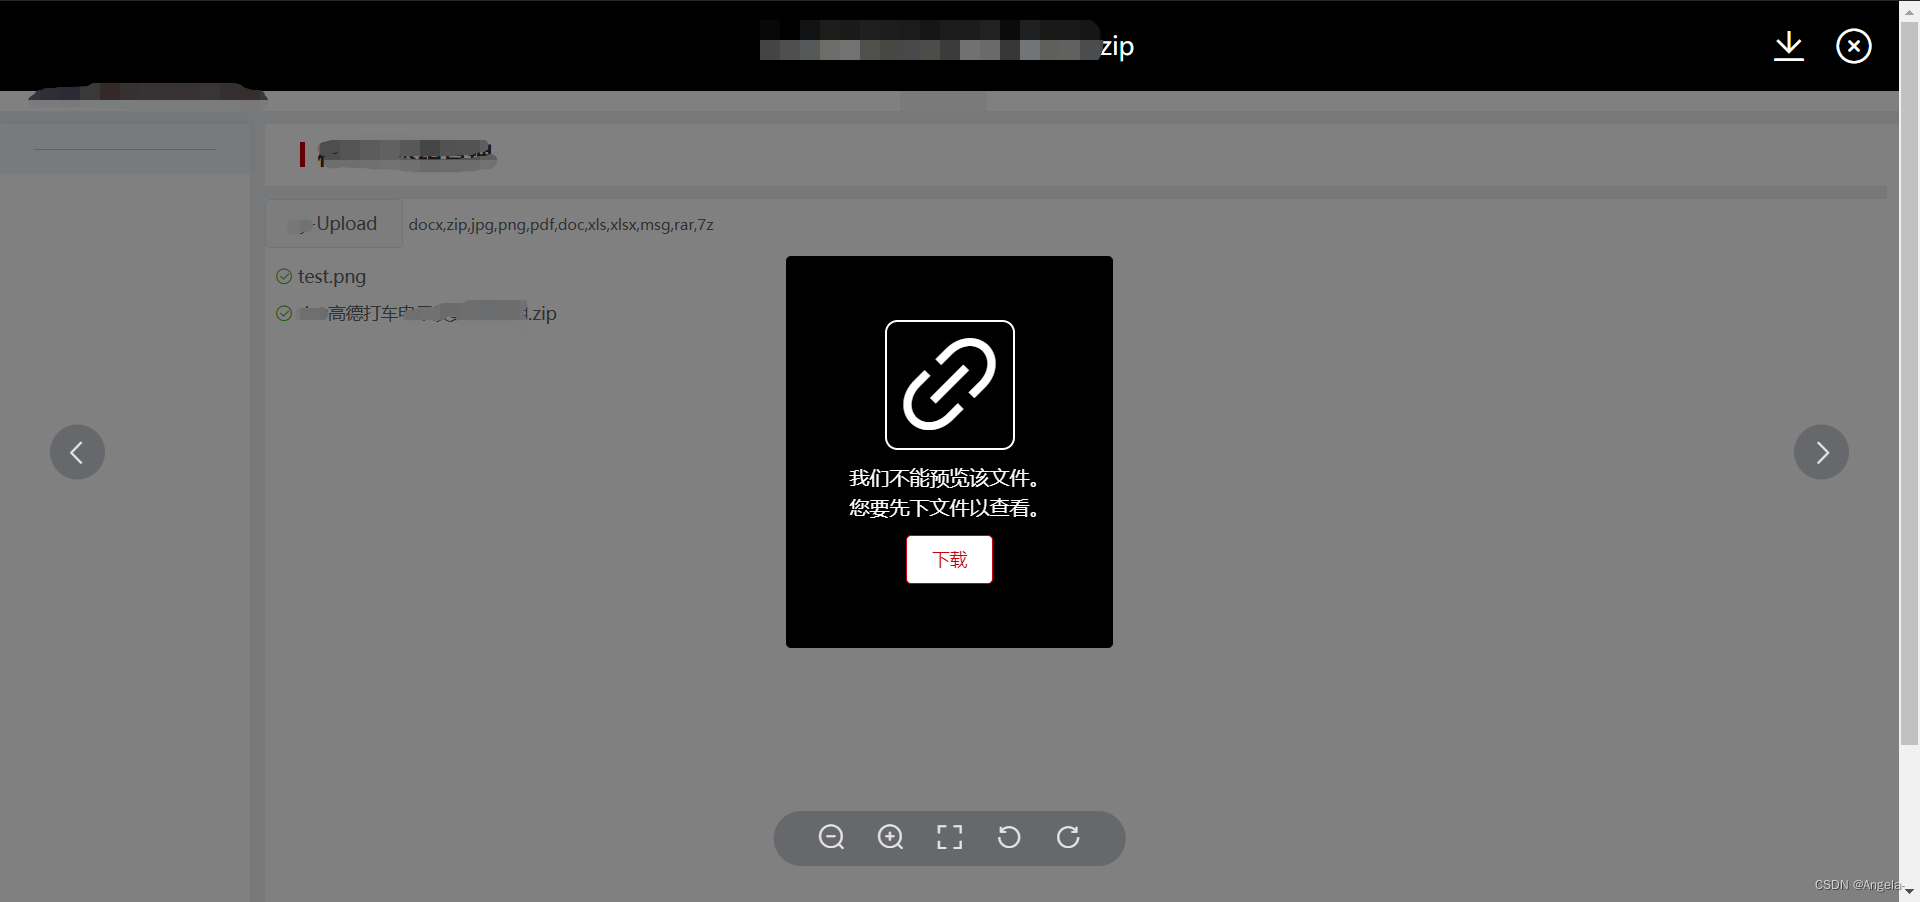The image size is (1920, 902).
Task: Click the allowed file types text docx,zip,jpg
Action: [561, 225]
